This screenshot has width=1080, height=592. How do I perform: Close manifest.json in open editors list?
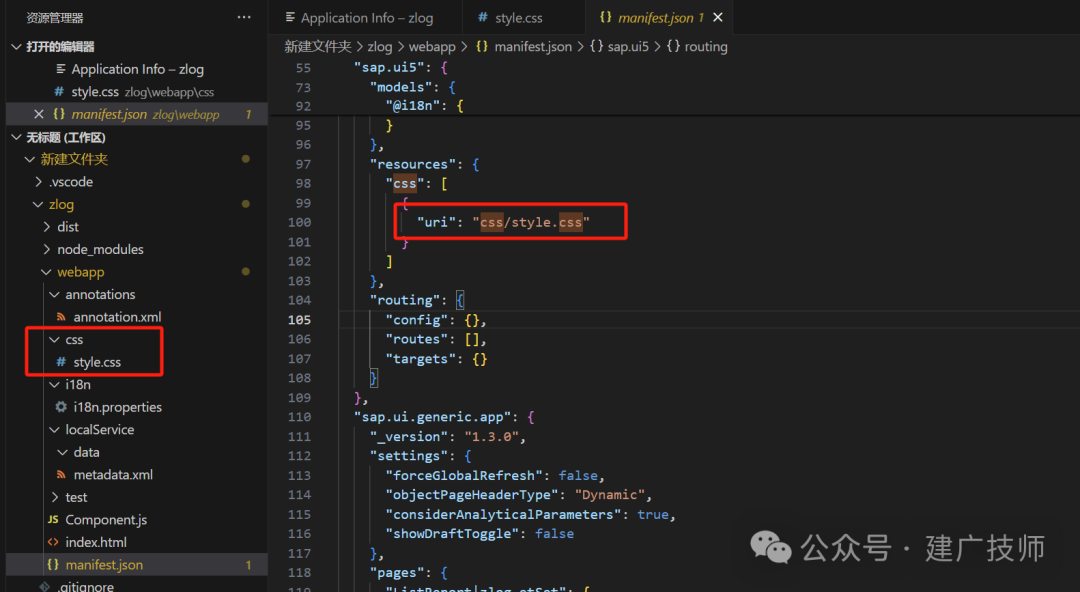click(x=39, y=114)
